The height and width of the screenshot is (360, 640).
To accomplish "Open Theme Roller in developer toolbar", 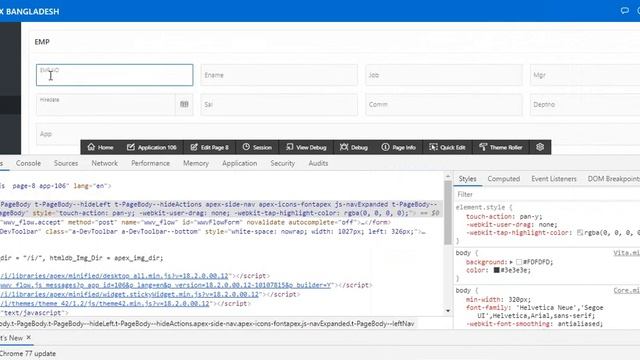I will (x=500, y=147).
